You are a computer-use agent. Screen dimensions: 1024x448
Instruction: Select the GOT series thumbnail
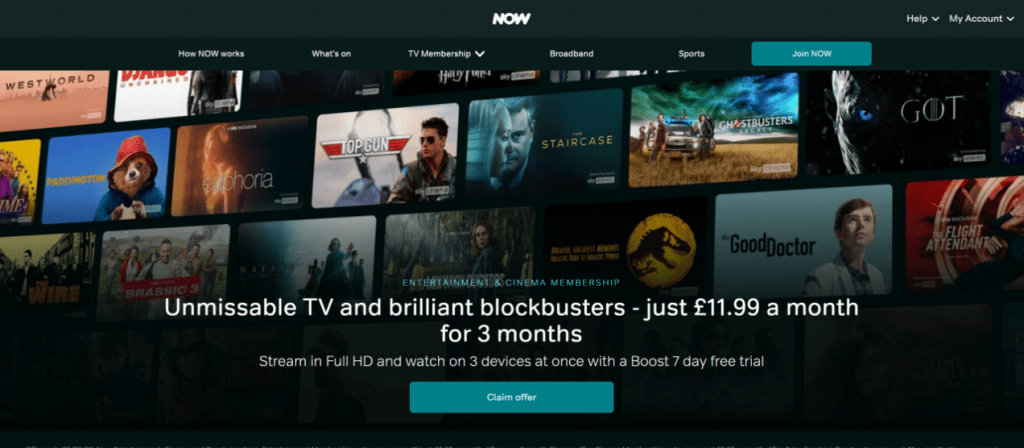pos(898,120)
